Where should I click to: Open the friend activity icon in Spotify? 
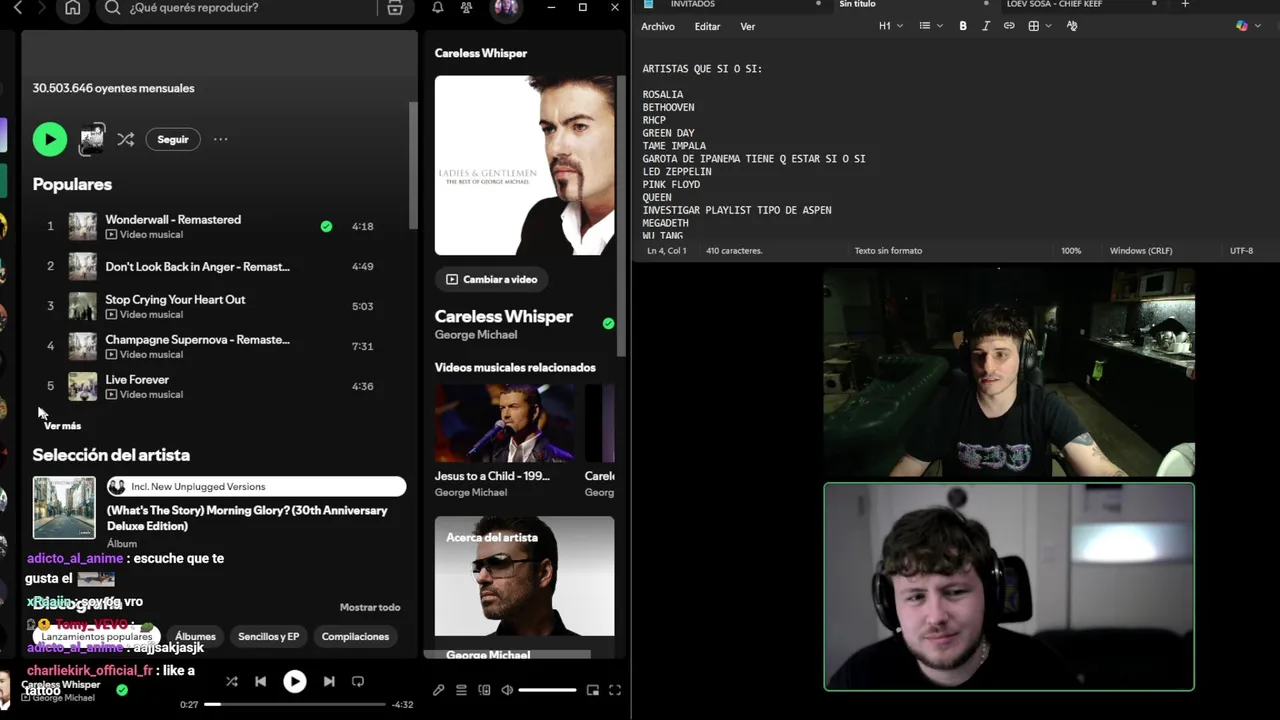466,8
